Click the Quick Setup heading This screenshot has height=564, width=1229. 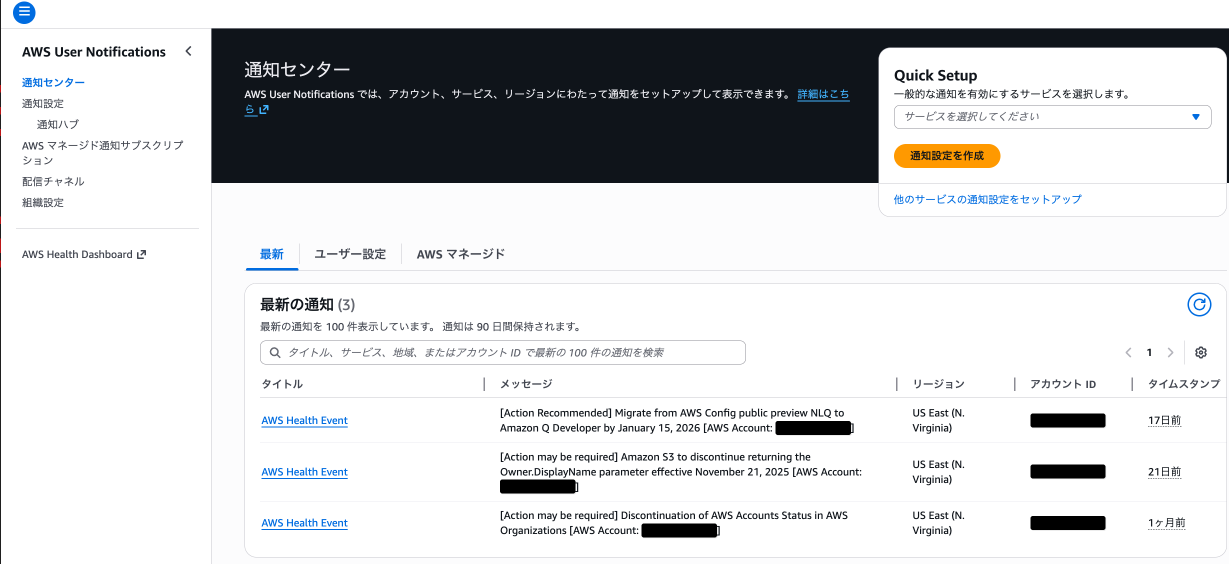point(935,75)
